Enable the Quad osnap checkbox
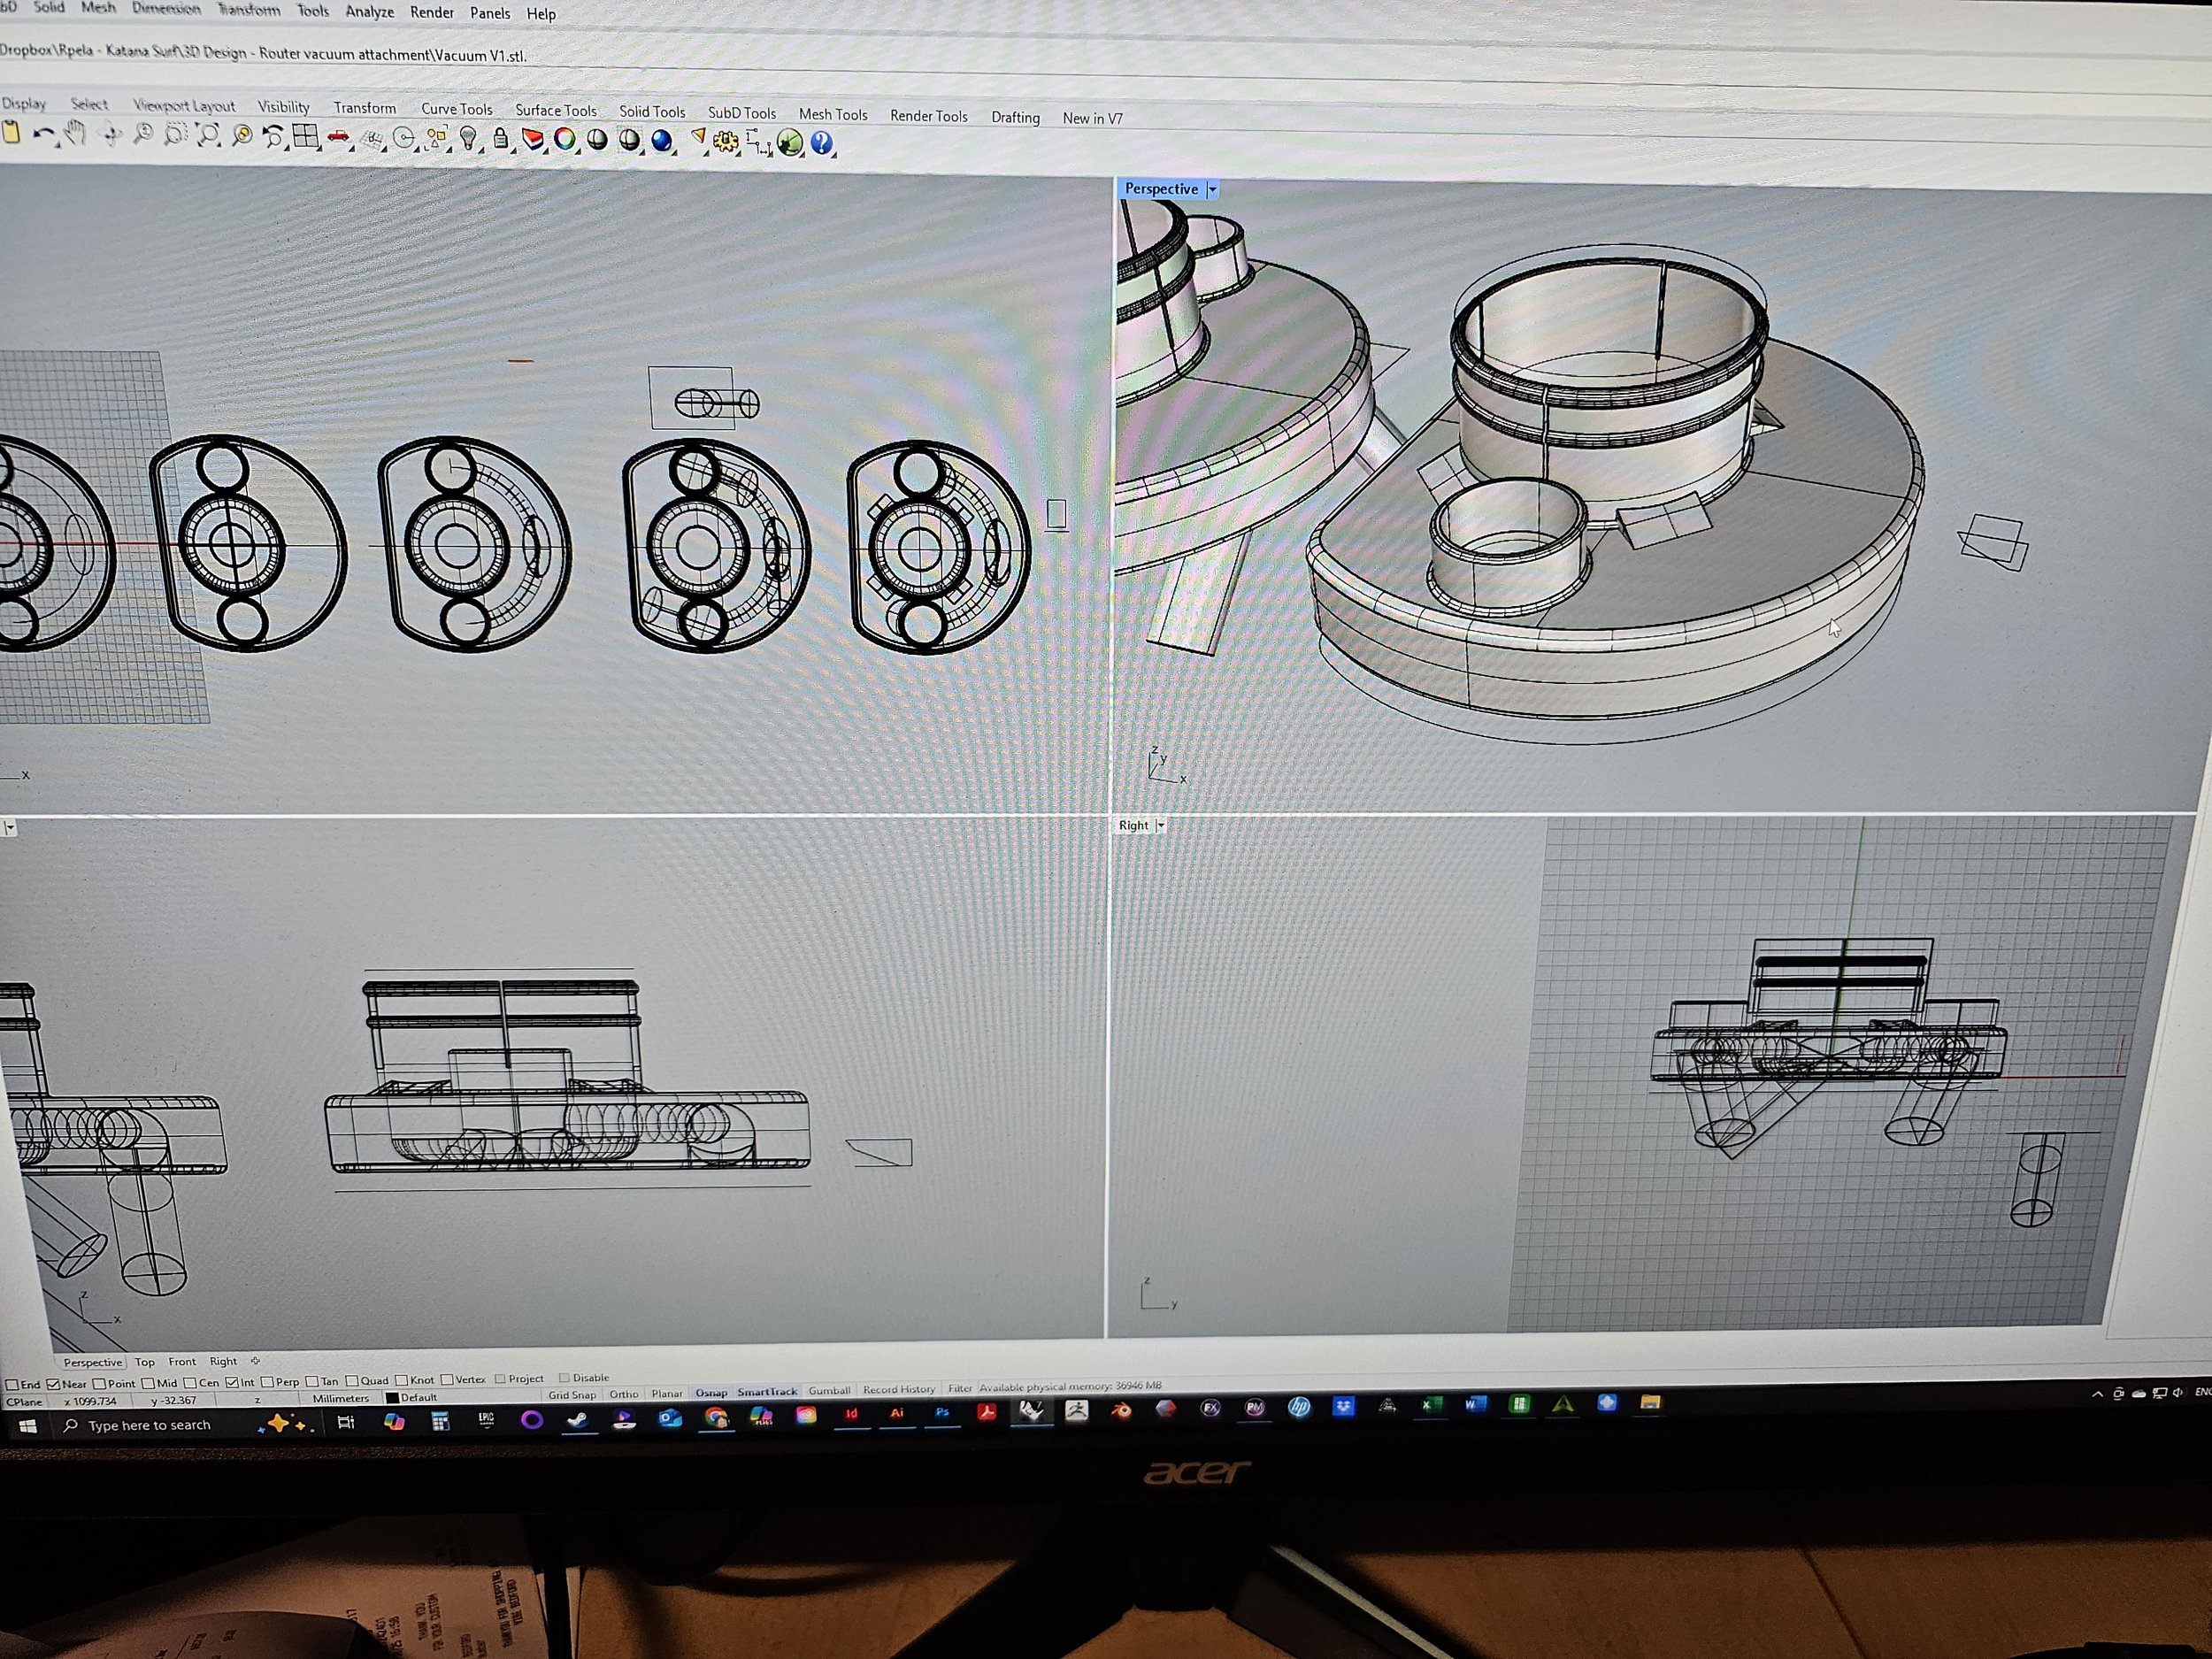Screen dimensions: 2212x1659 point(352,1381)
